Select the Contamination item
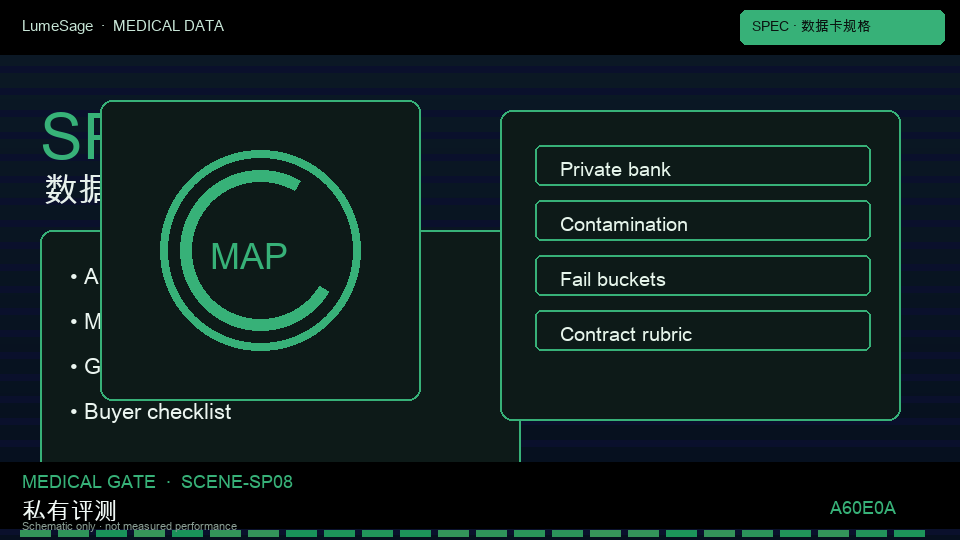The height and width of the screenshot is (540, 960). pyautogui.click(x=703, y=220)
